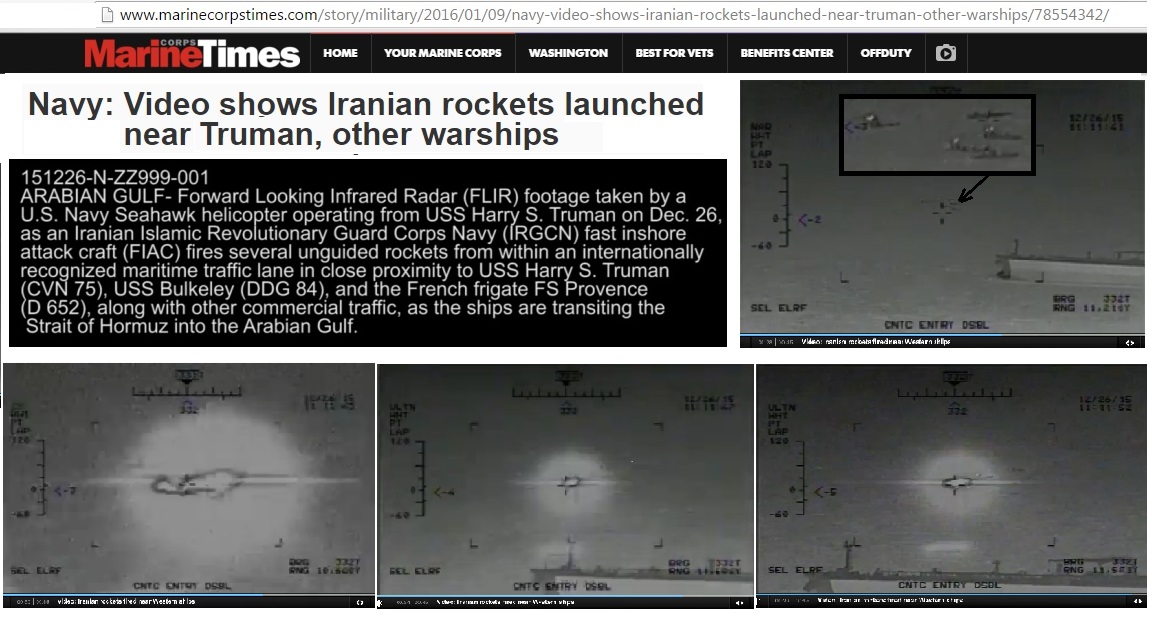Expand bottom-right video to fullscreen
The height and width of the screenshot is (620, 1154).
tap(1137, 602)
